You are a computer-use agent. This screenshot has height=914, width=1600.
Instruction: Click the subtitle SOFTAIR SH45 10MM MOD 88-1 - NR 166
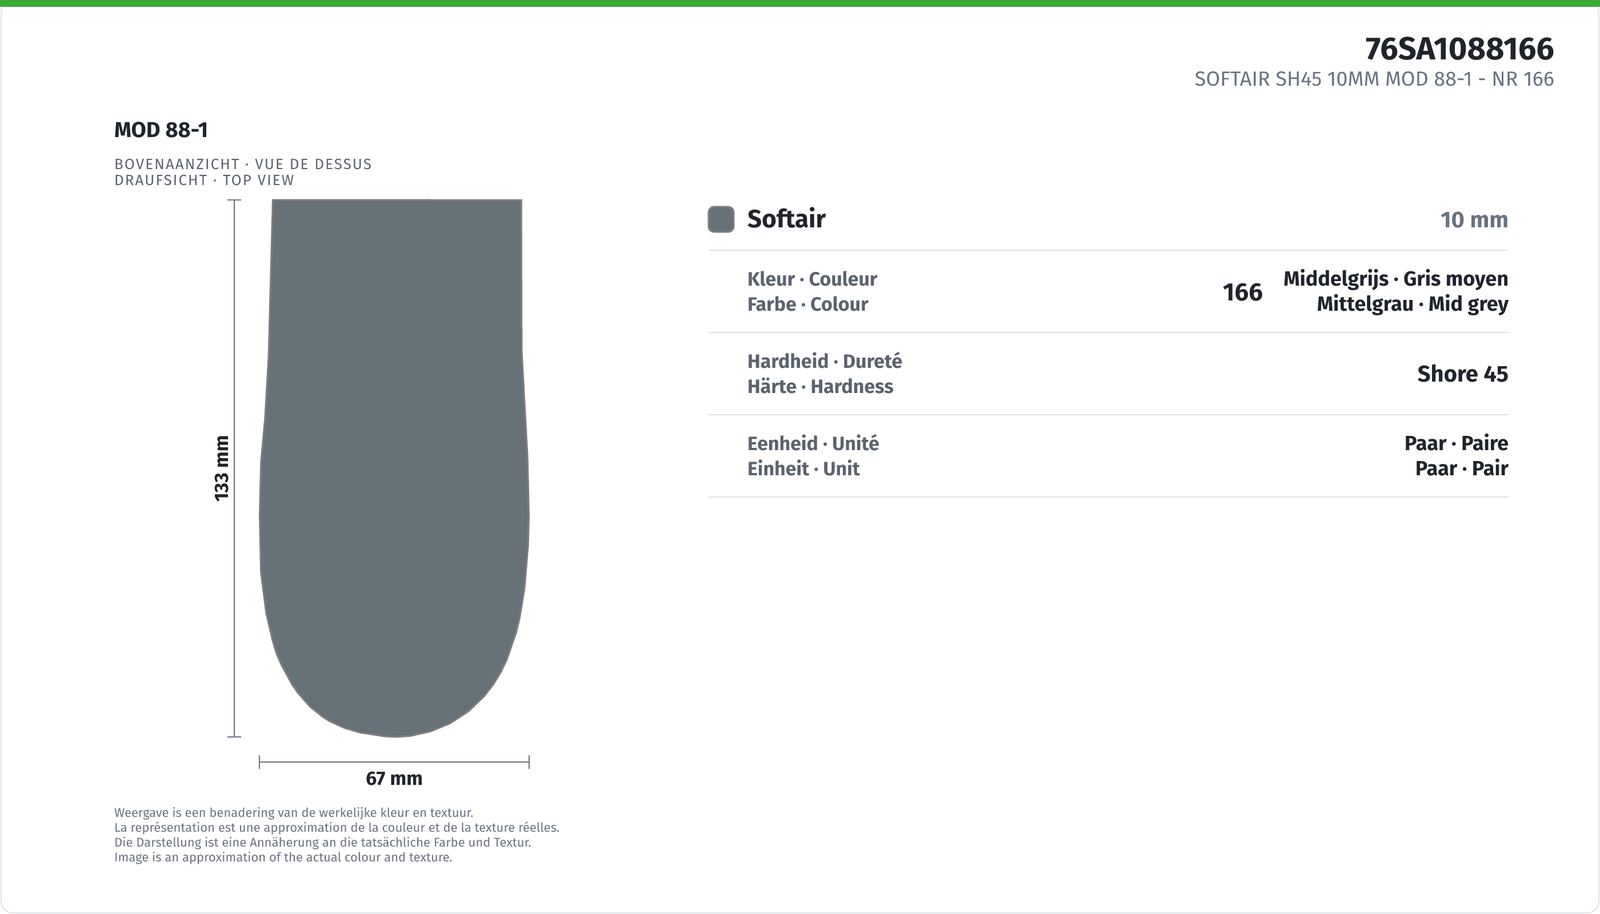(x=1374, y=79)
